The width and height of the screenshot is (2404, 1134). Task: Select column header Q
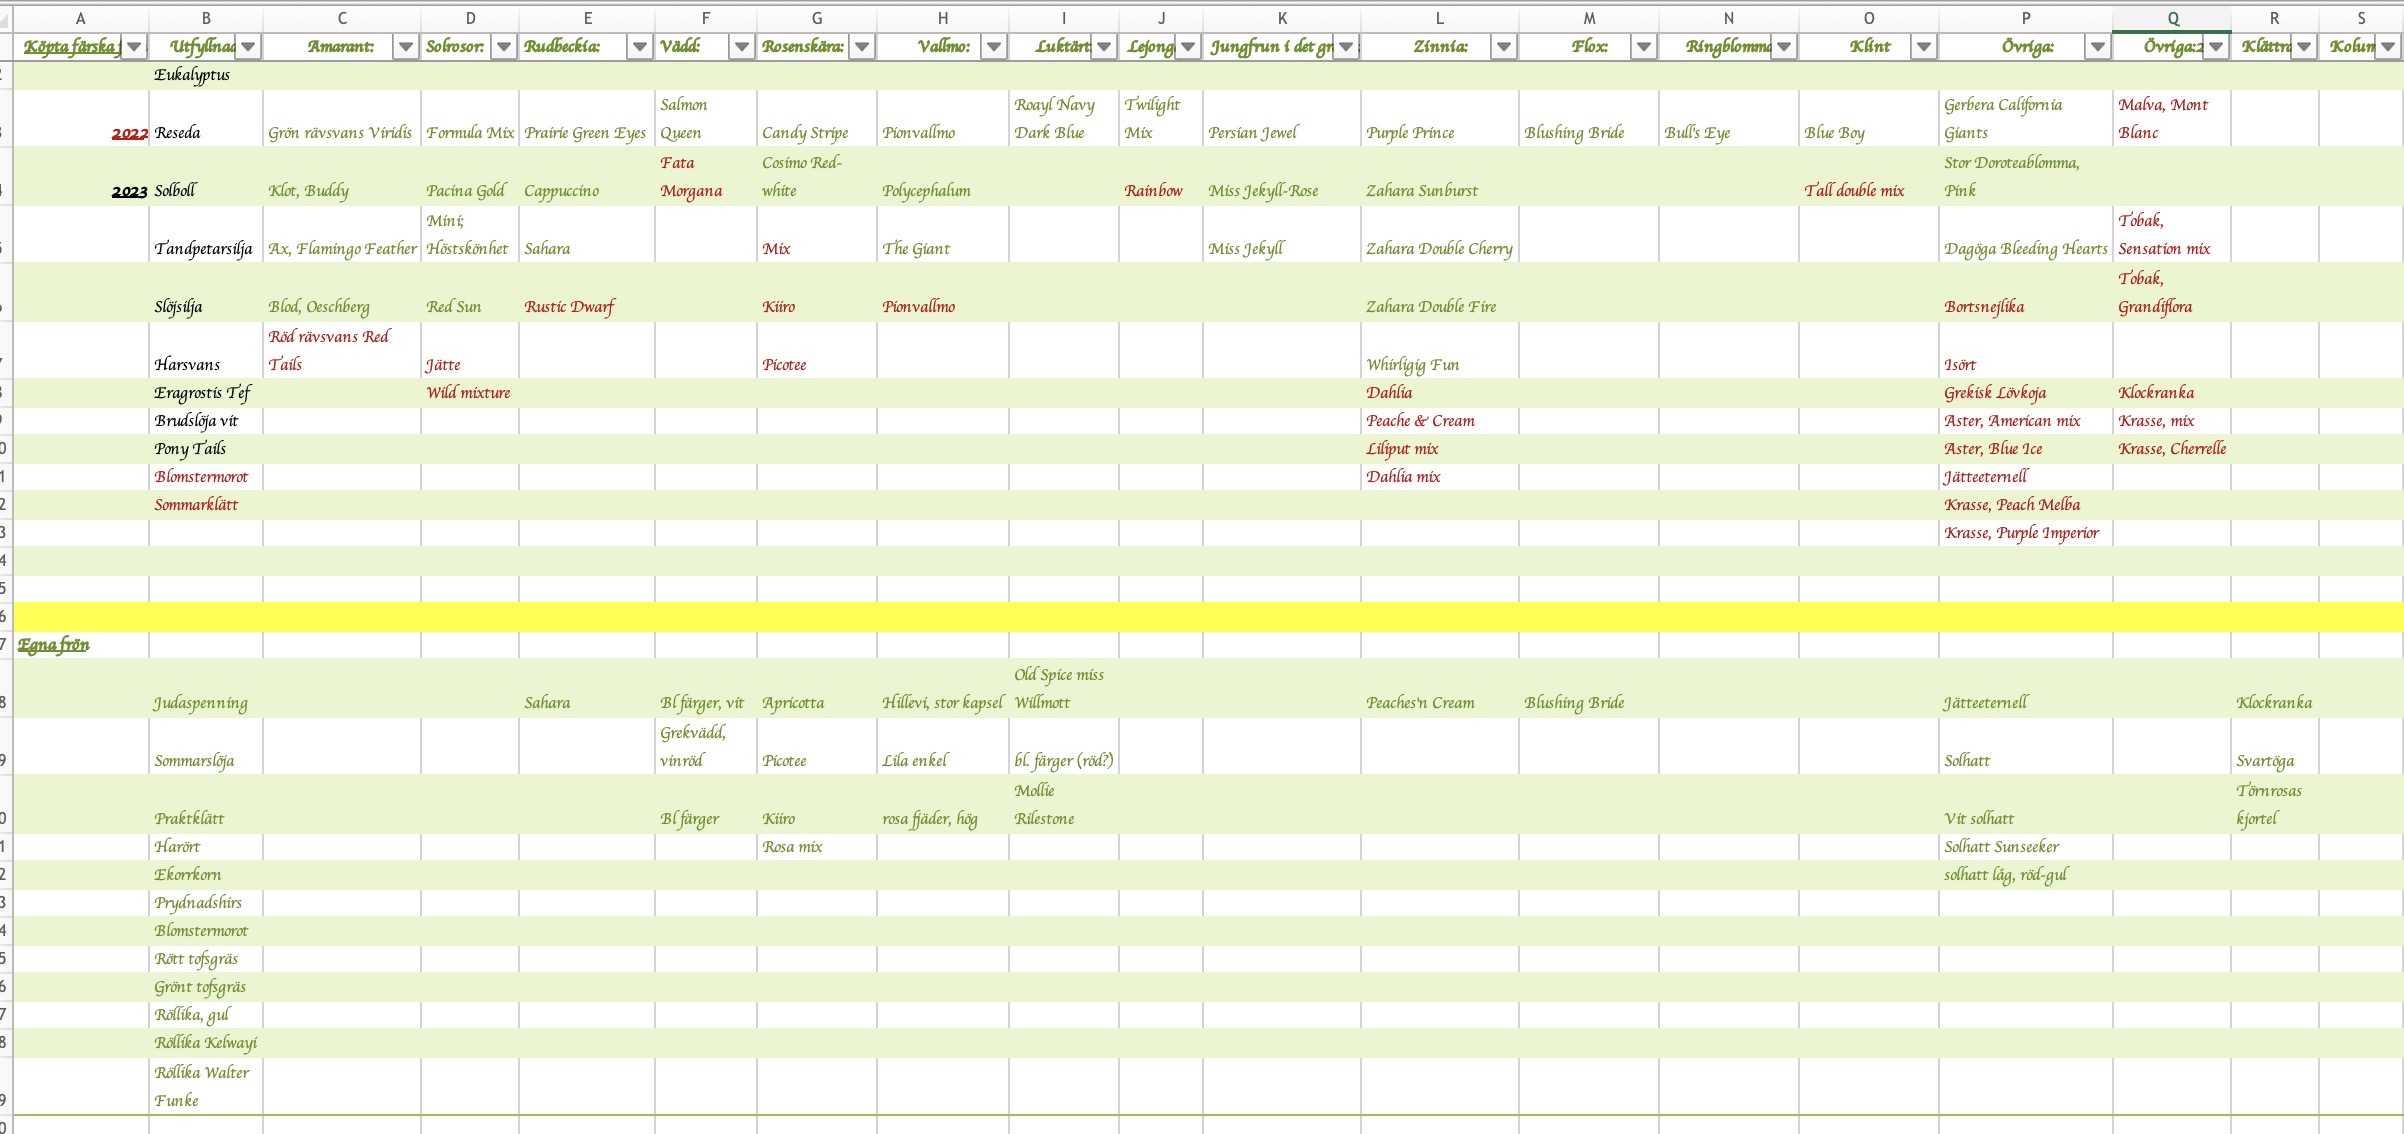2172,18
